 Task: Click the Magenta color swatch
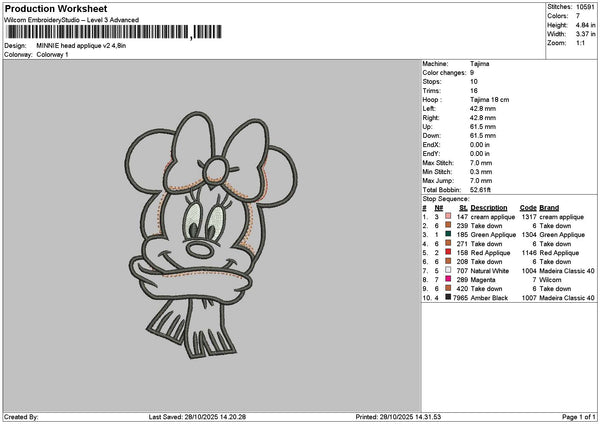(448, 279)
